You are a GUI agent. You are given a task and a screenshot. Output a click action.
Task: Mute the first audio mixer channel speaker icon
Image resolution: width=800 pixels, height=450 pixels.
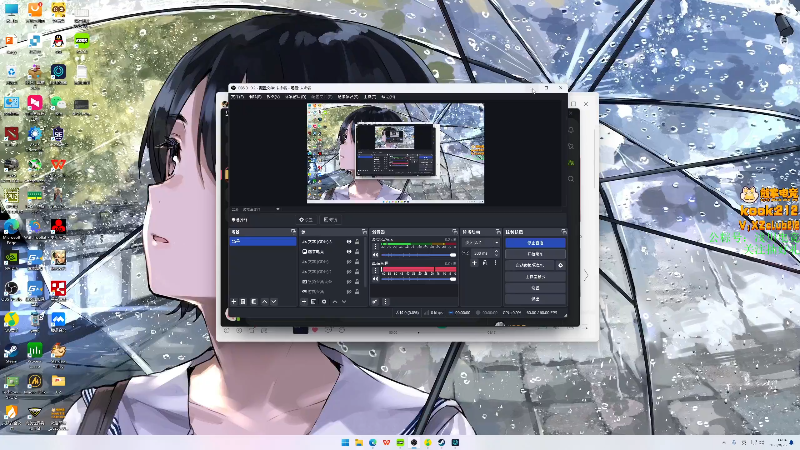tap(376, 255)
